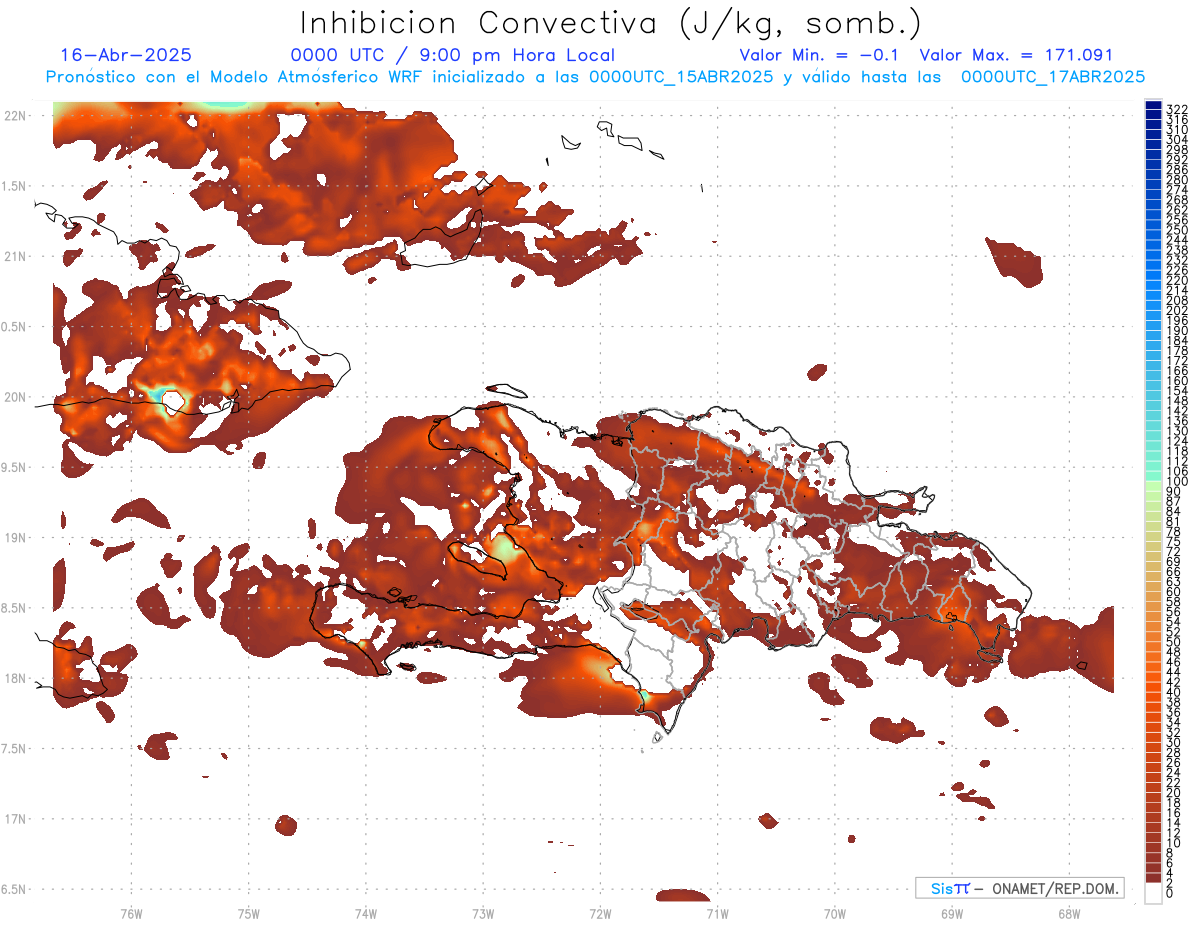This screenshot has height=927, width=1200.
Task: Click the '0000UTC_15ABR2025' initialization time
Action: 681,77
